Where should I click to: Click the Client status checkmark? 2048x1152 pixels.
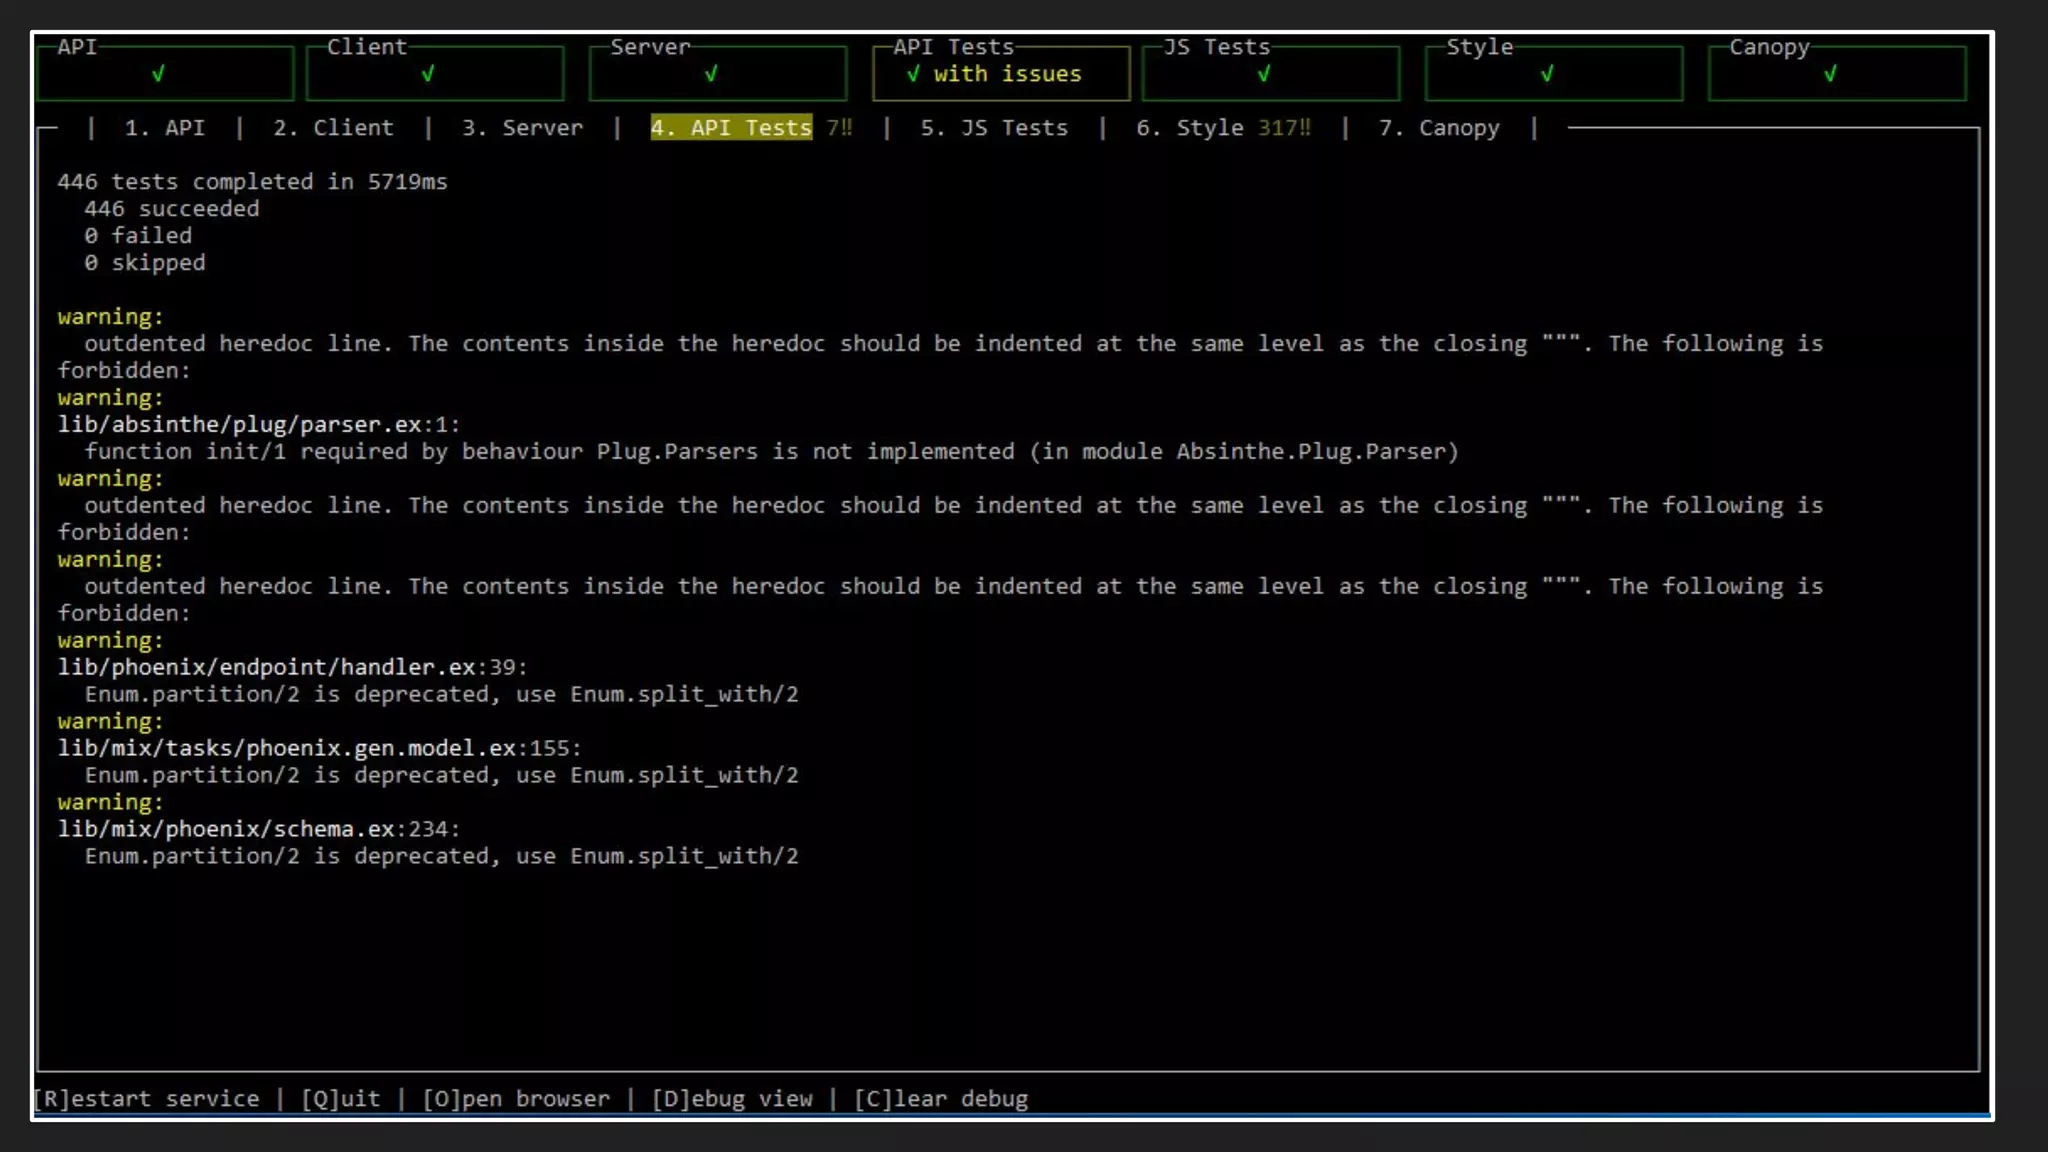point(428,74)
